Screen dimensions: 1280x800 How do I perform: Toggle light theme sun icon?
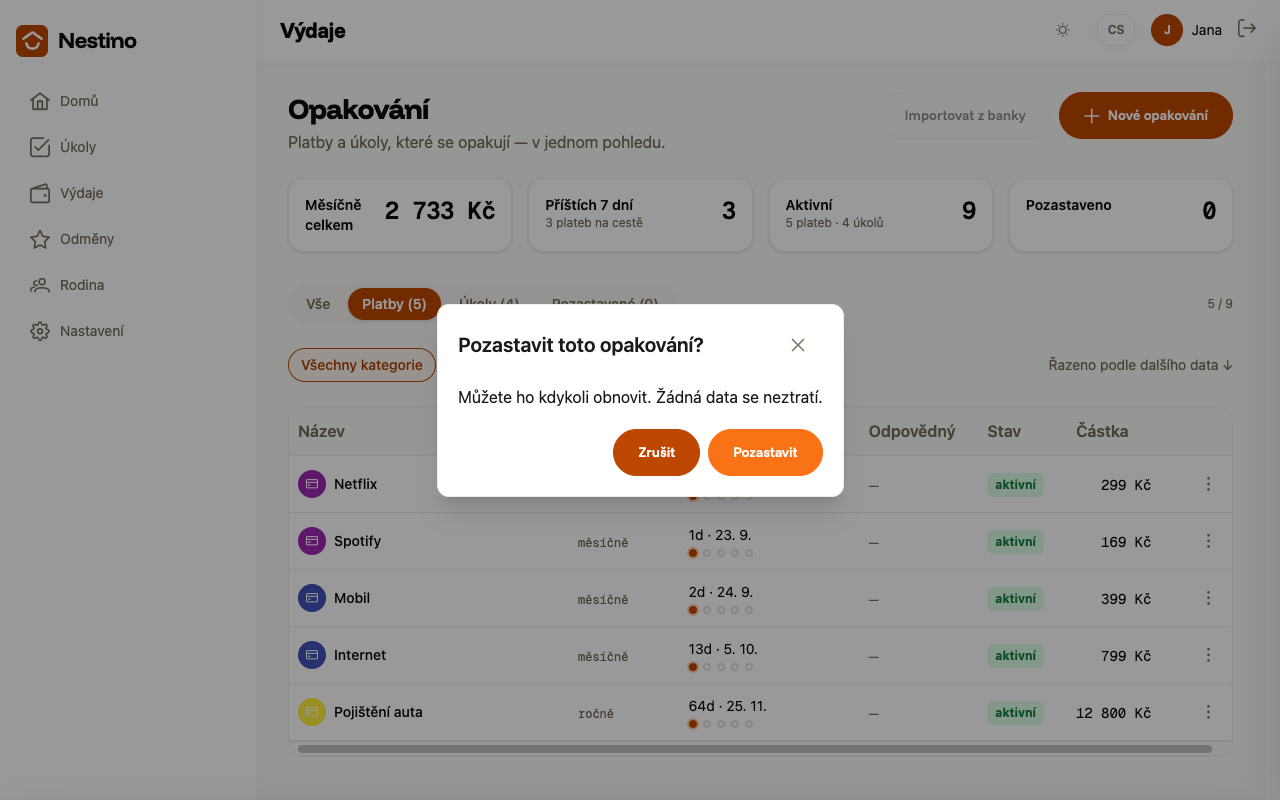(x=1063, y=30)
